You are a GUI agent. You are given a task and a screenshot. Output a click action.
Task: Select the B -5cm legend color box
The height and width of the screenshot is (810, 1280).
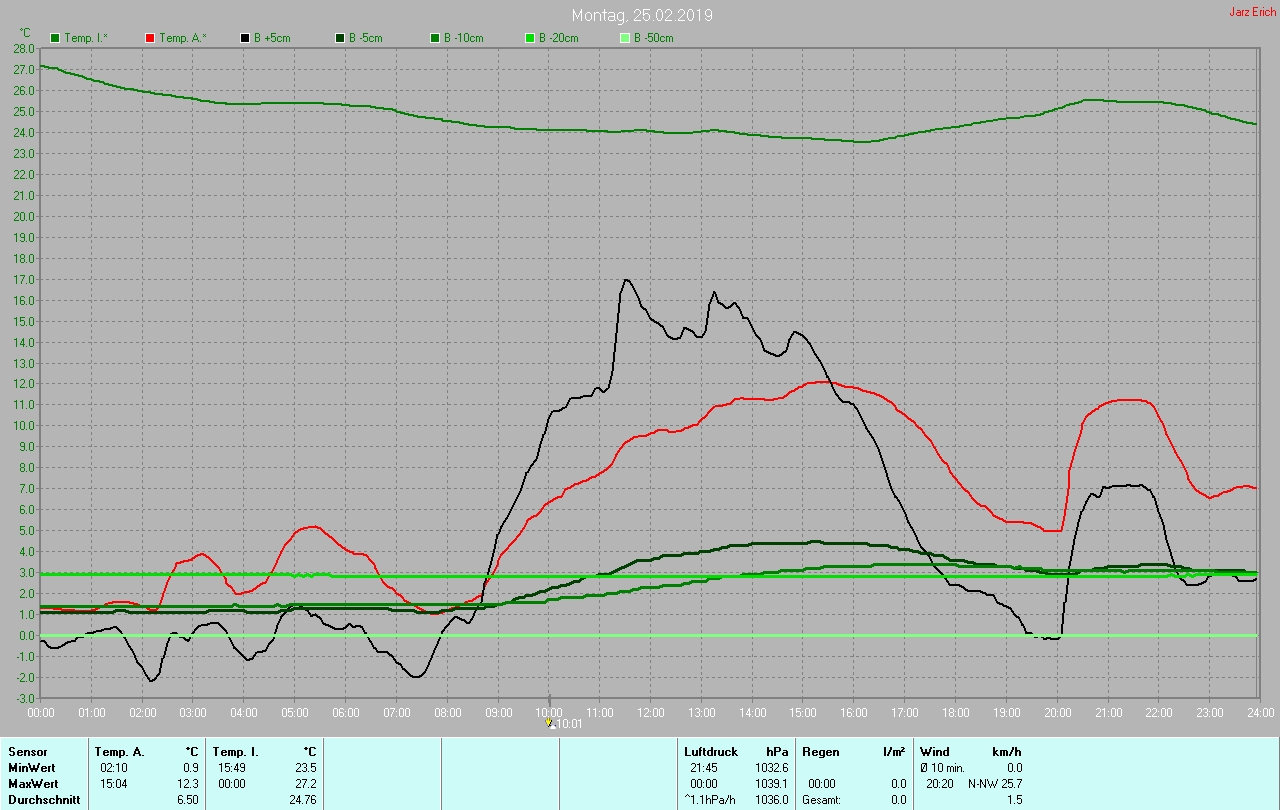[340, 38]
